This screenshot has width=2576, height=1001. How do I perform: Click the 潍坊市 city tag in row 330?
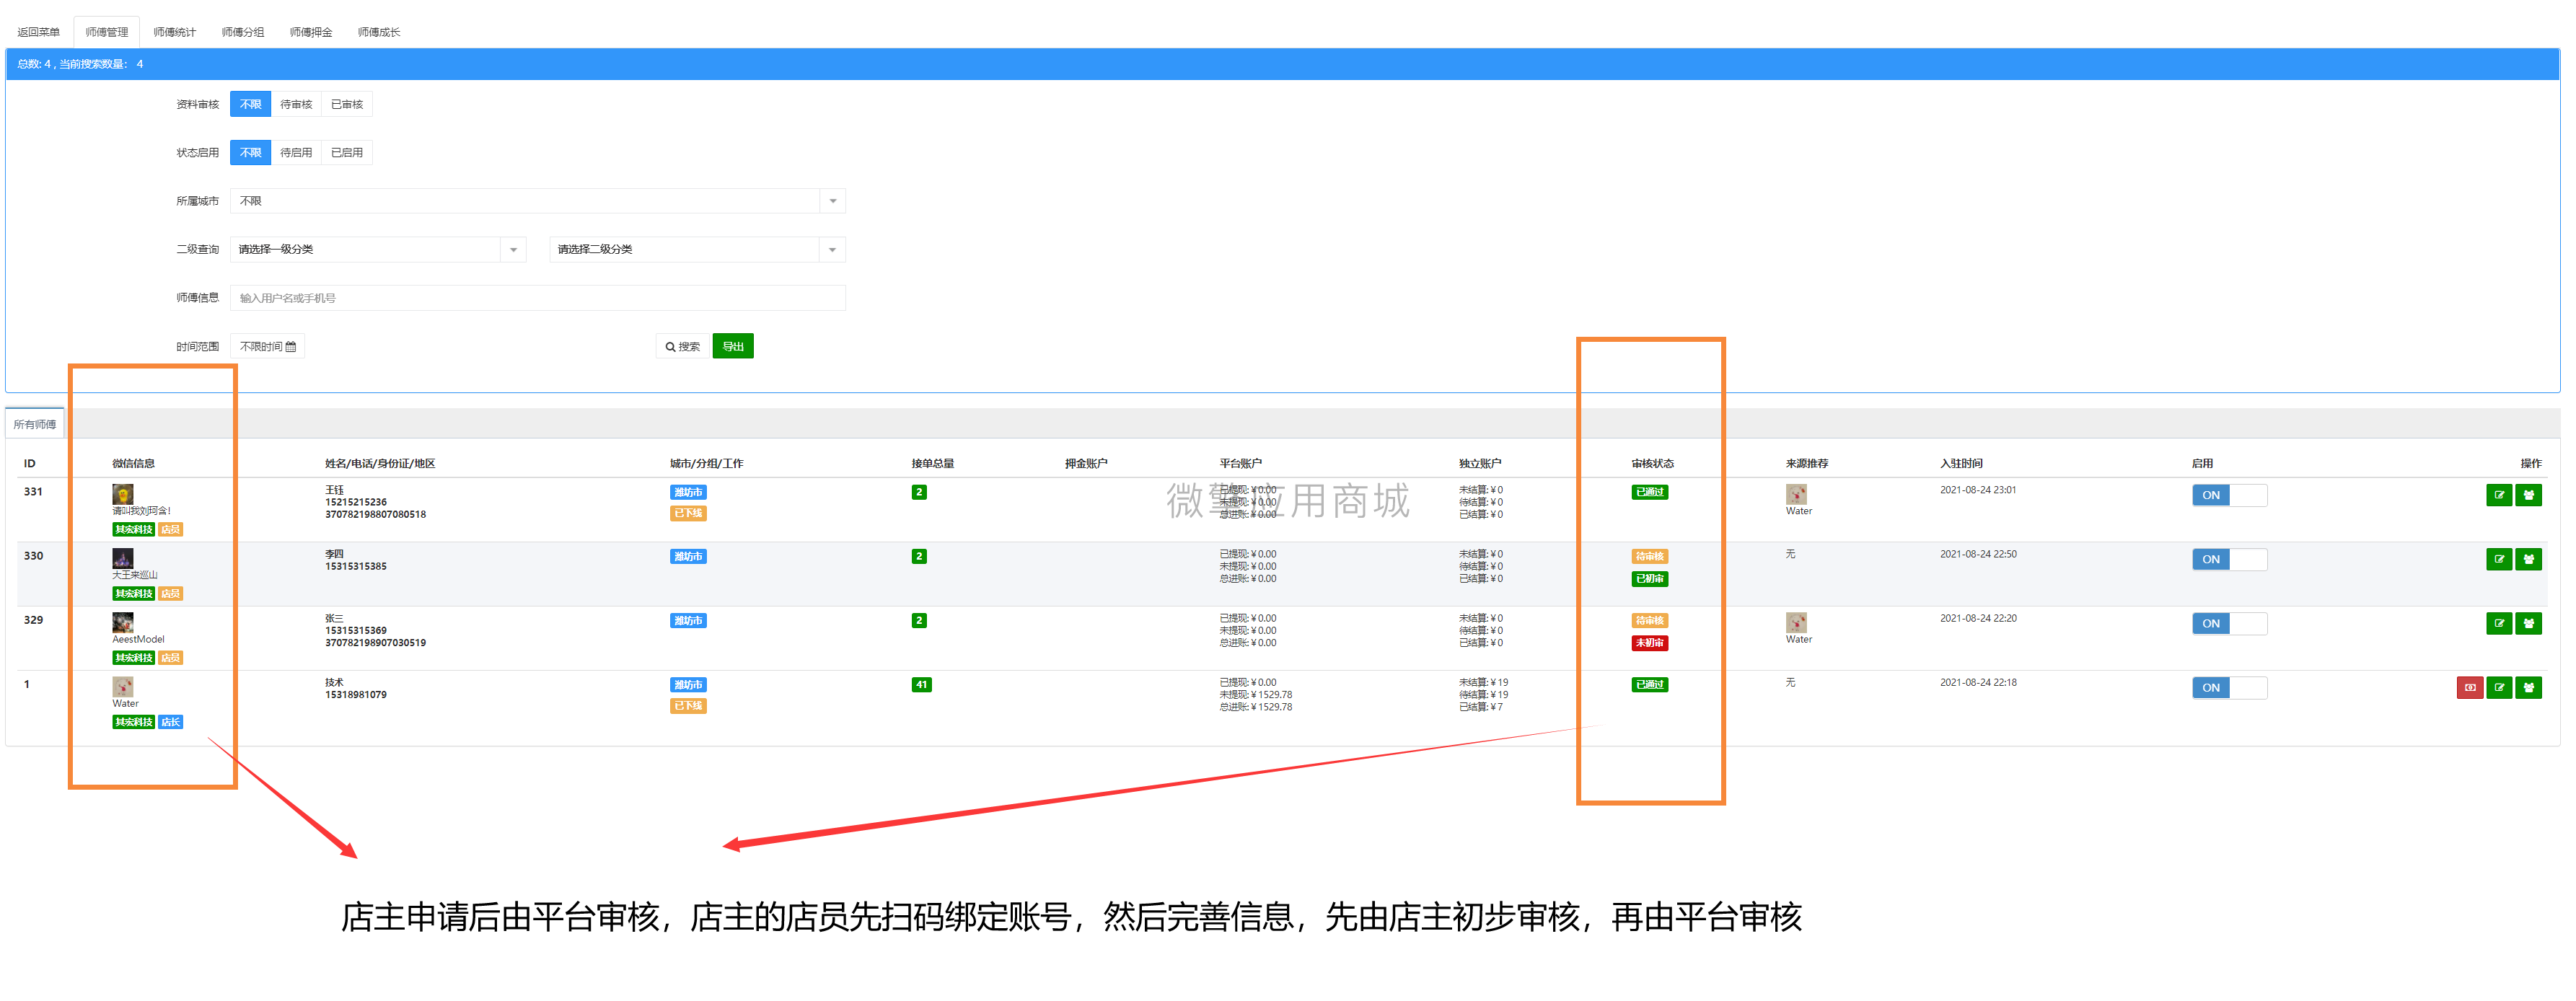coord(688,556)
